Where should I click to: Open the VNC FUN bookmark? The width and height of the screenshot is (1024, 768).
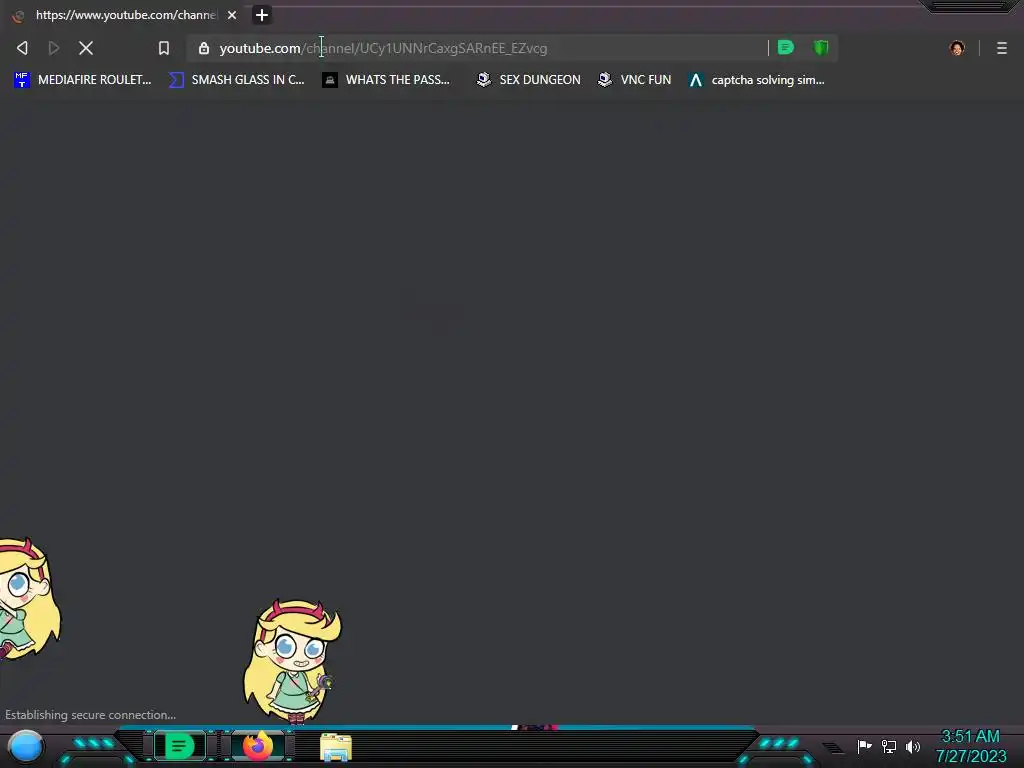(635, 80)
